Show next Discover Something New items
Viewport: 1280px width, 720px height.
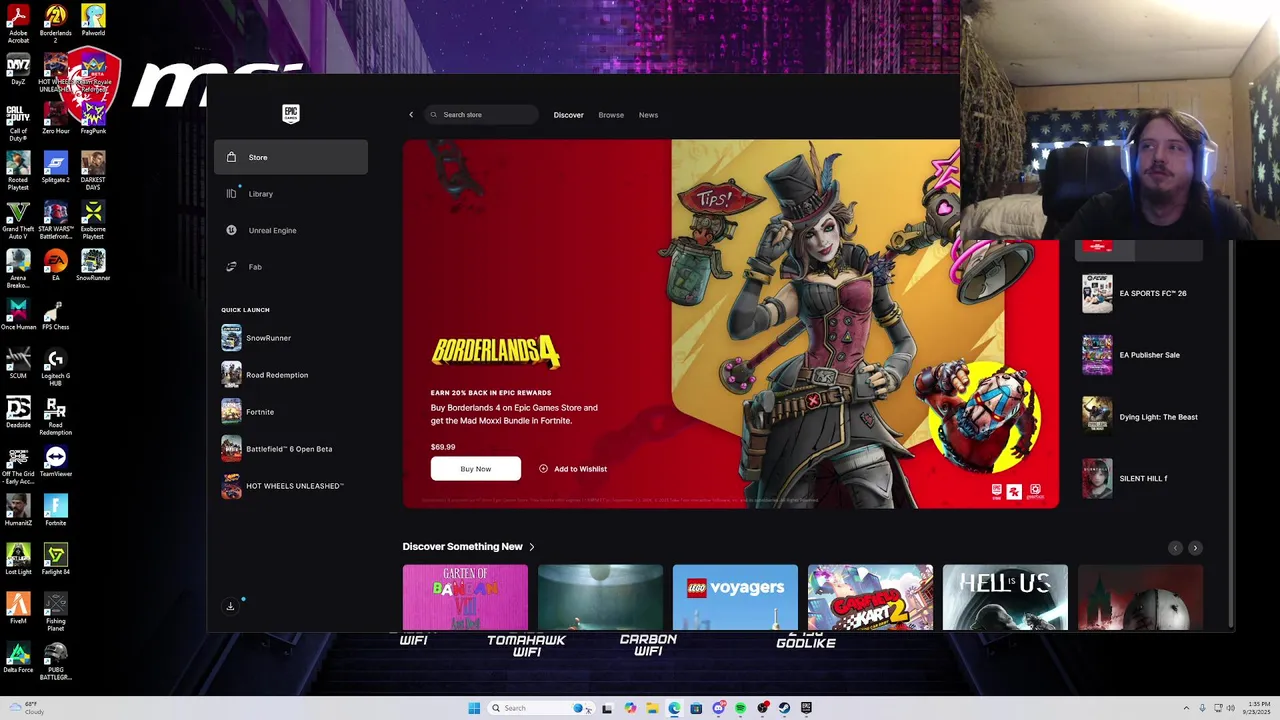tap(1194, 548)
